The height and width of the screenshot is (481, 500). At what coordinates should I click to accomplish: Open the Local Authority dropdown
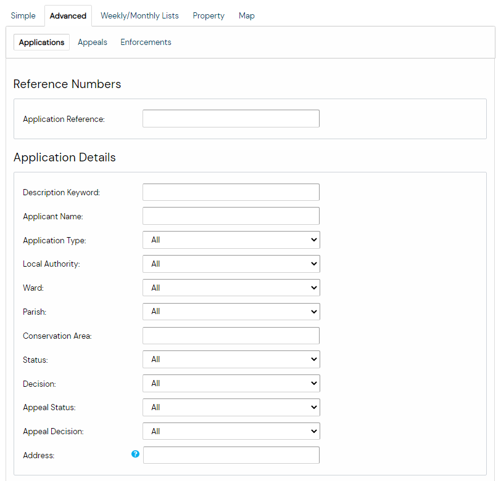(x=231, y=264)
